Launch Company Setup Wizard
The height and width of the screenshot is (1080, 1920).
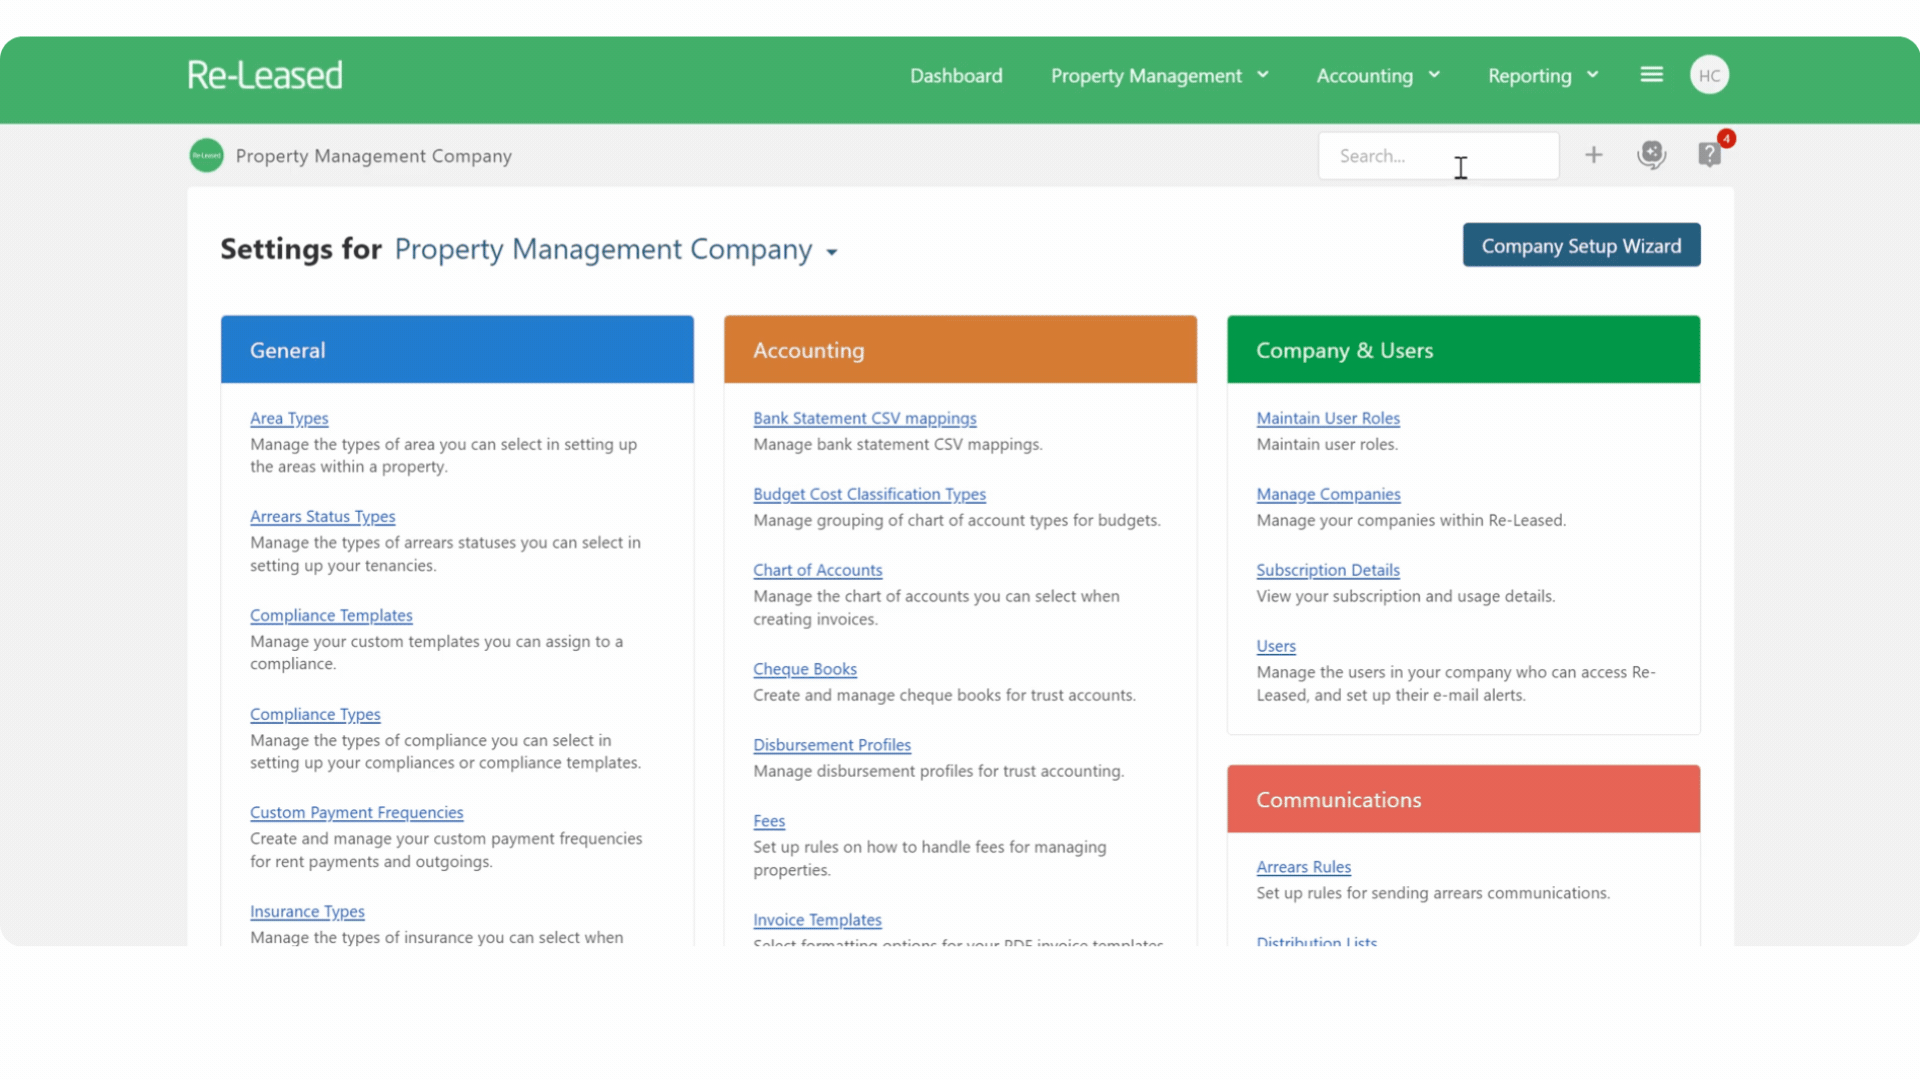1581,245
